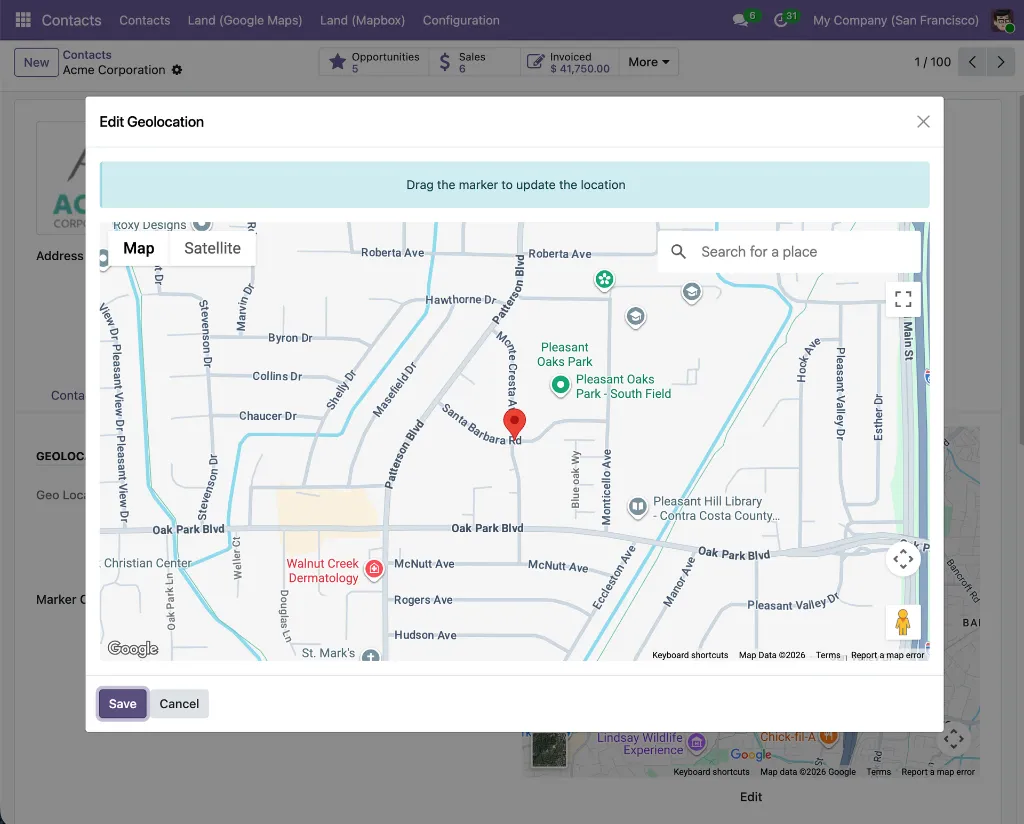This screenshot has height=824, width=1024.
Task: Go to next record arrow
Action: [1000, 62]
